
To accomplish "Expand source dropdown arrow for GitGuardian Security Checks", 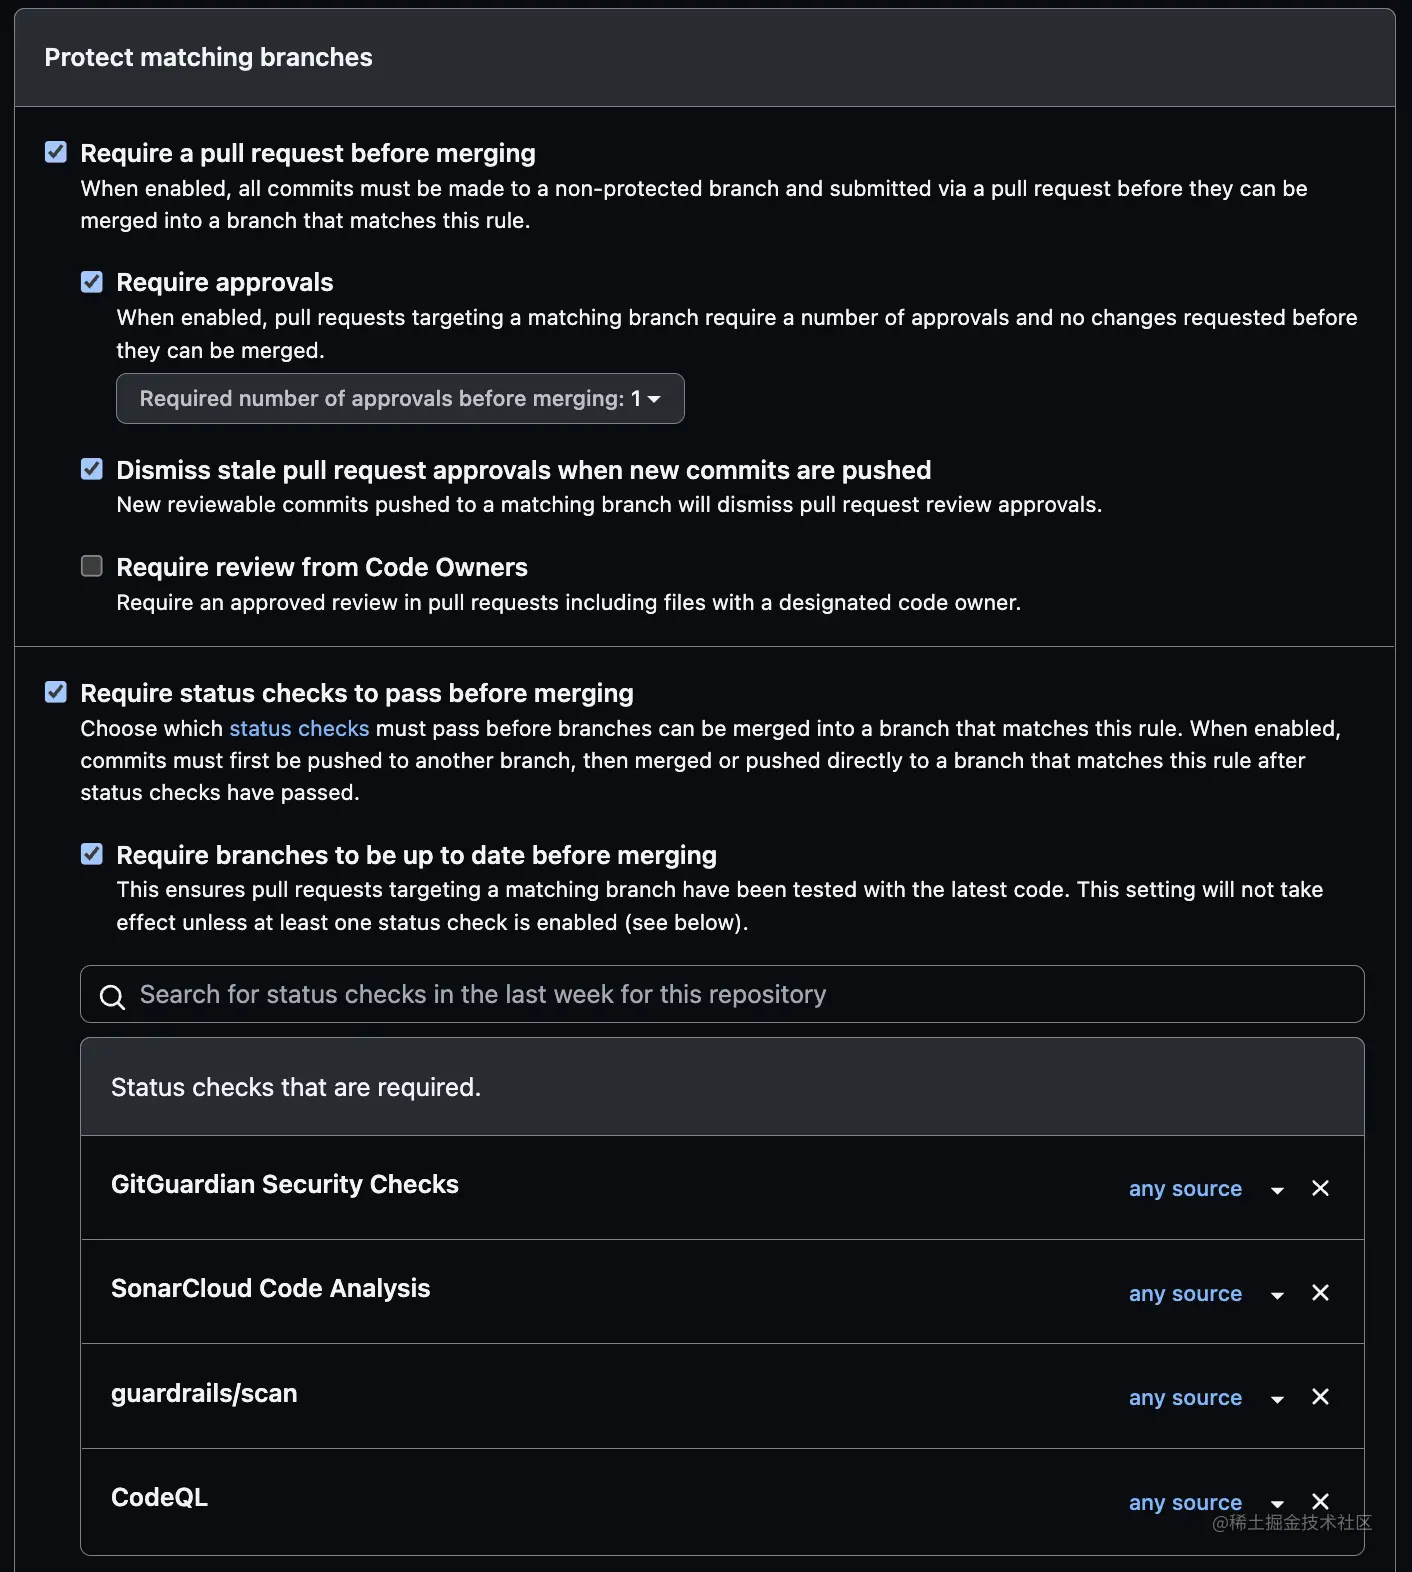I will pyautogui.click(x=1277, y=1190).
